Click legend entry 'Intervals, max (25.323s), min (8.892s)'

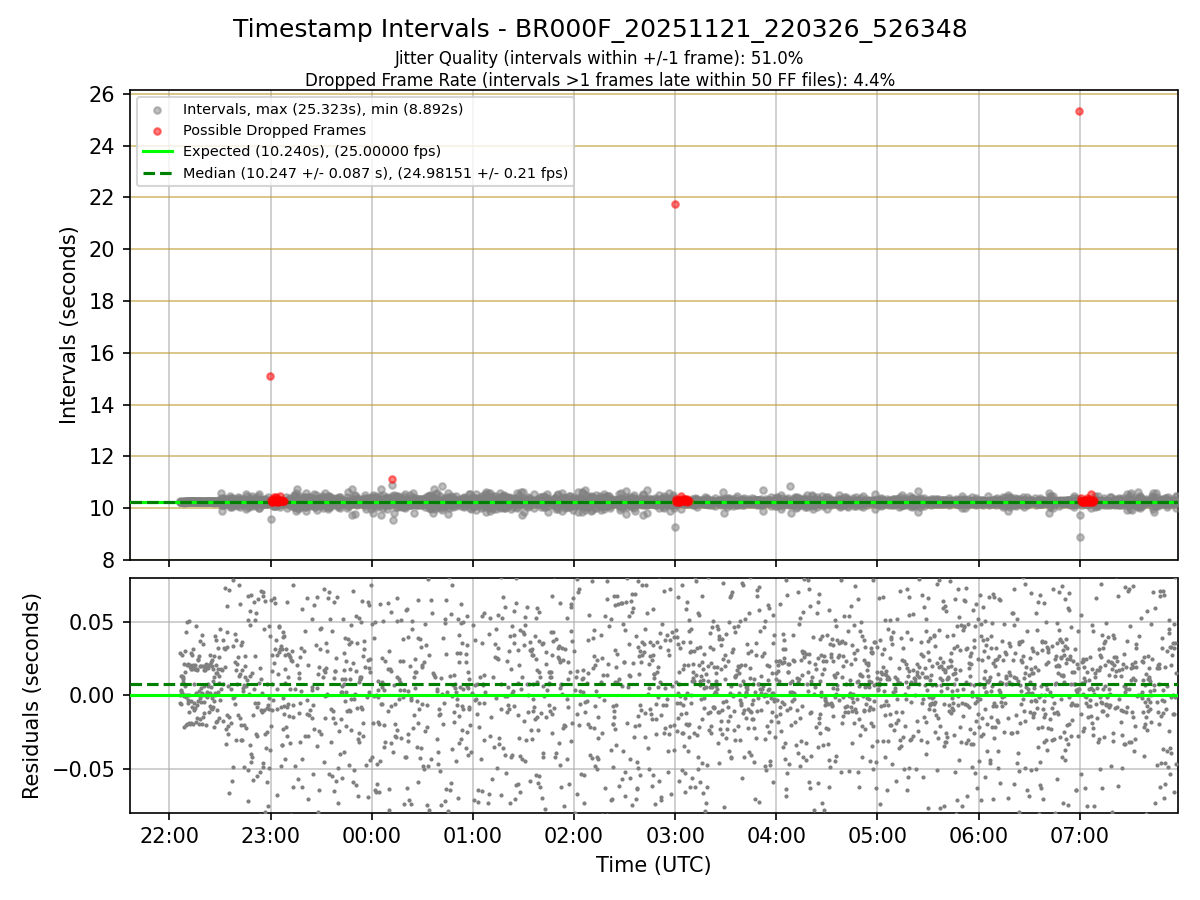(323, 109)
